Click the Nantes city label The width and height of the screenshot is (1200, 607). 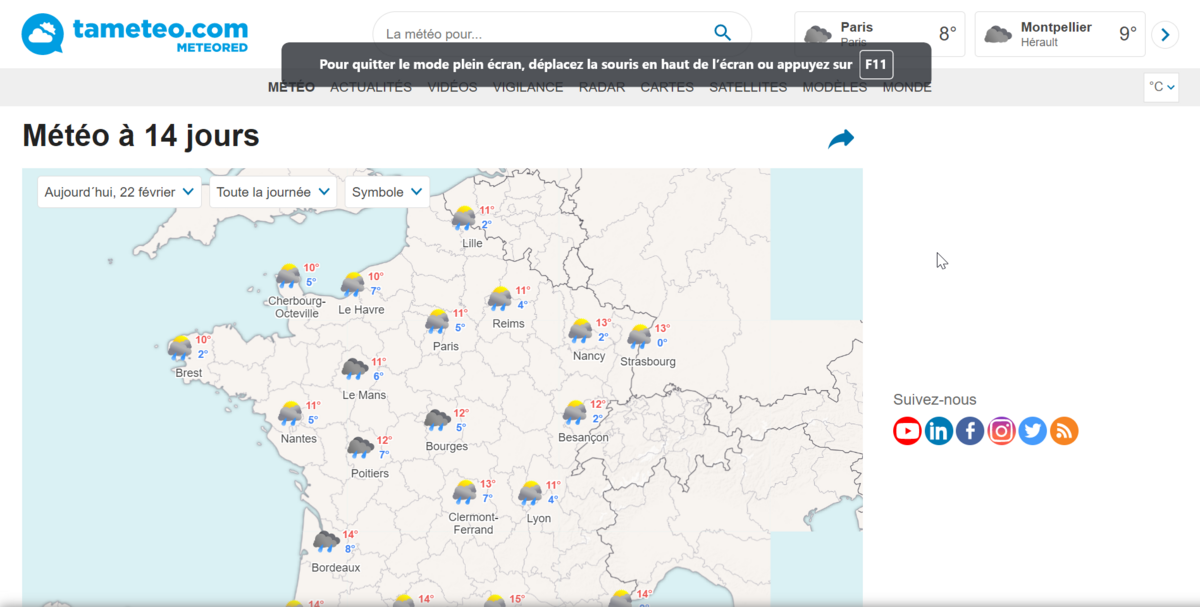click(299, 439)
